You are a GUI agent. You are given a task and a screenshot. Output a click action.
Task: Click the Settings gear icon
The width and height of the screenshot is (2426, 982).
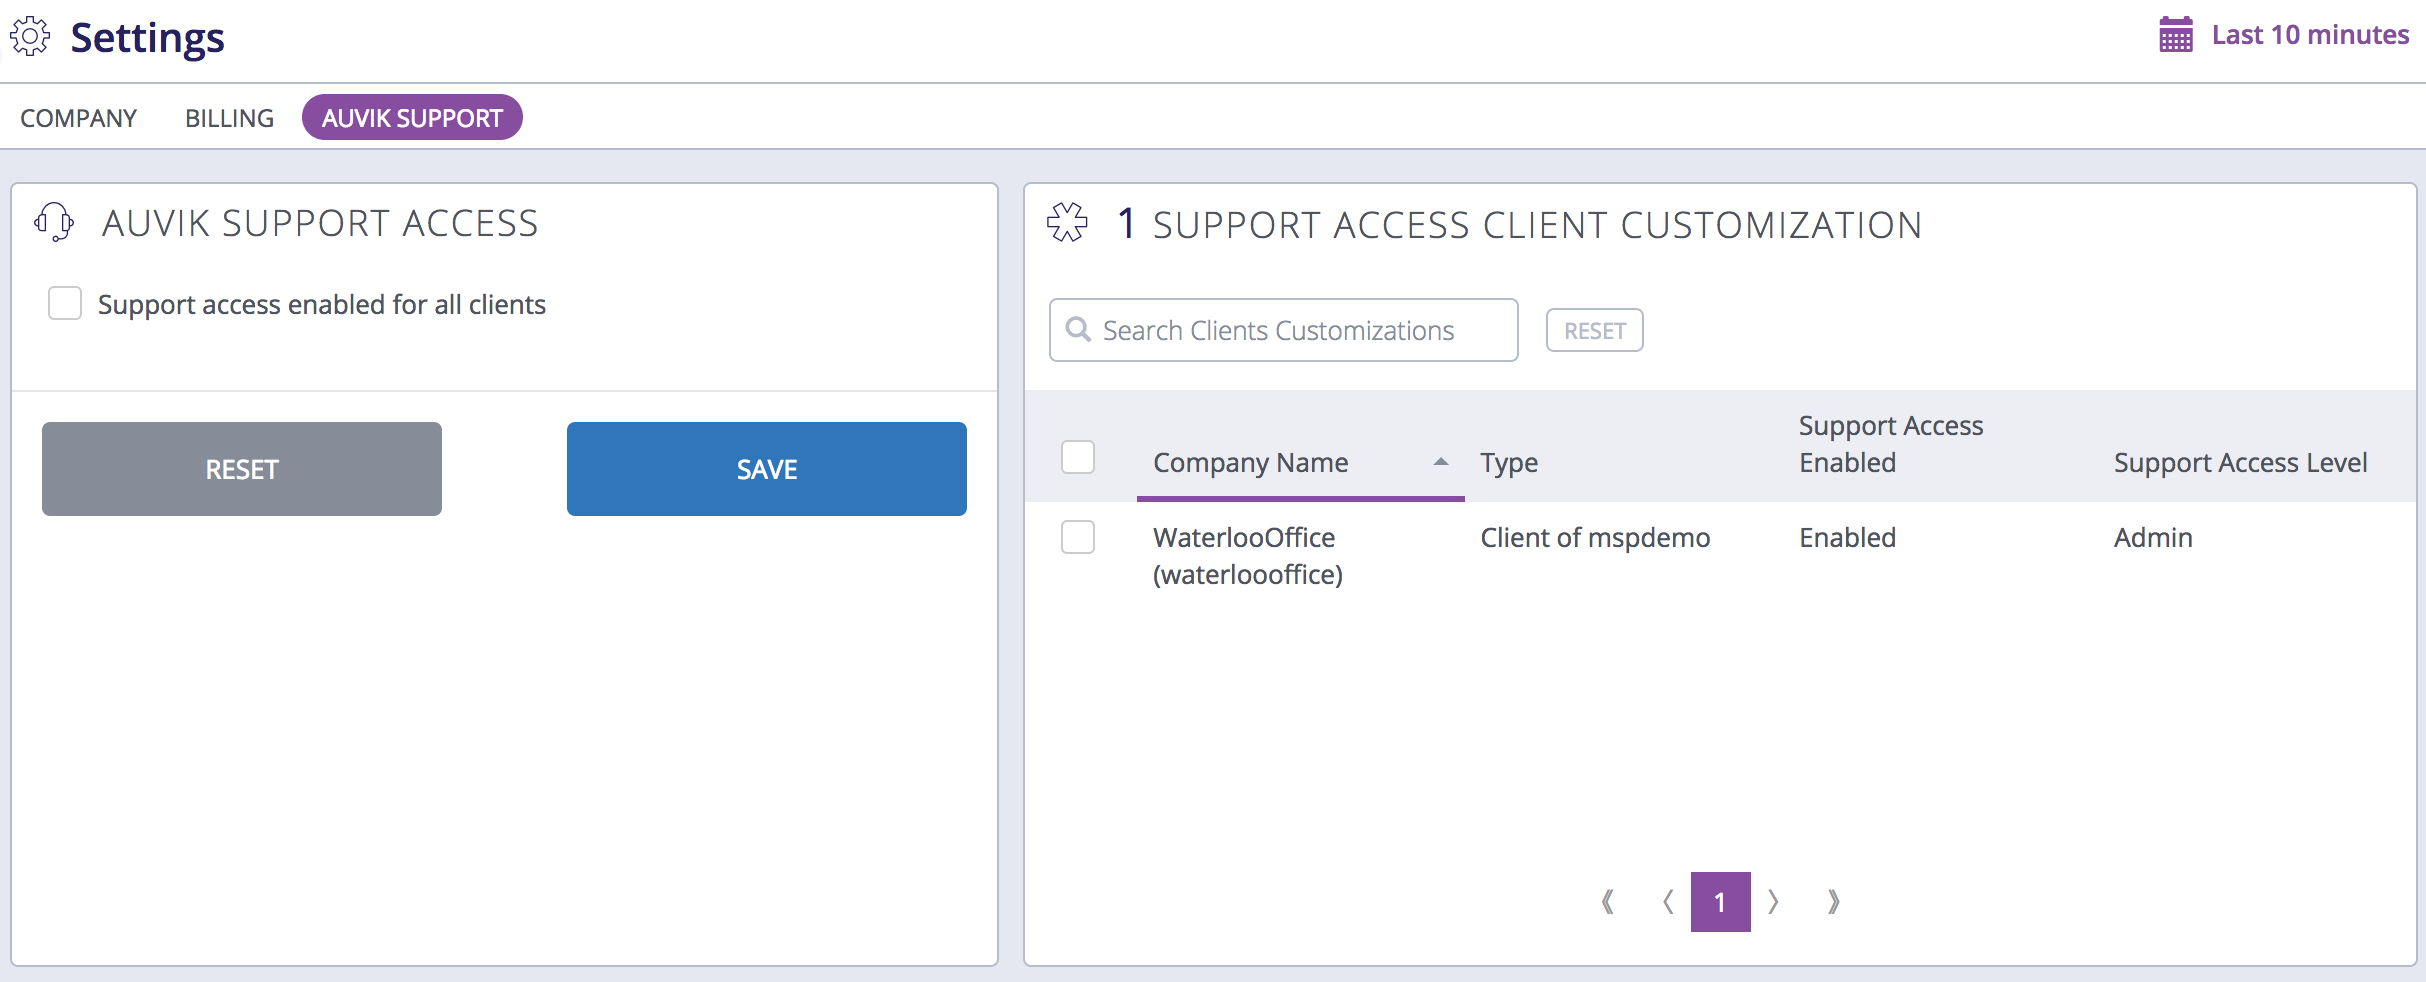(30, 35)
